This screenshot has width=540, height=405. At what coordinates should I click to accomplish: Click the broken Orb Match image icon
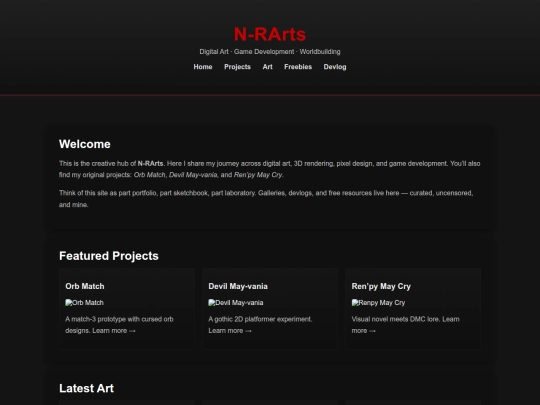[69, 302]
